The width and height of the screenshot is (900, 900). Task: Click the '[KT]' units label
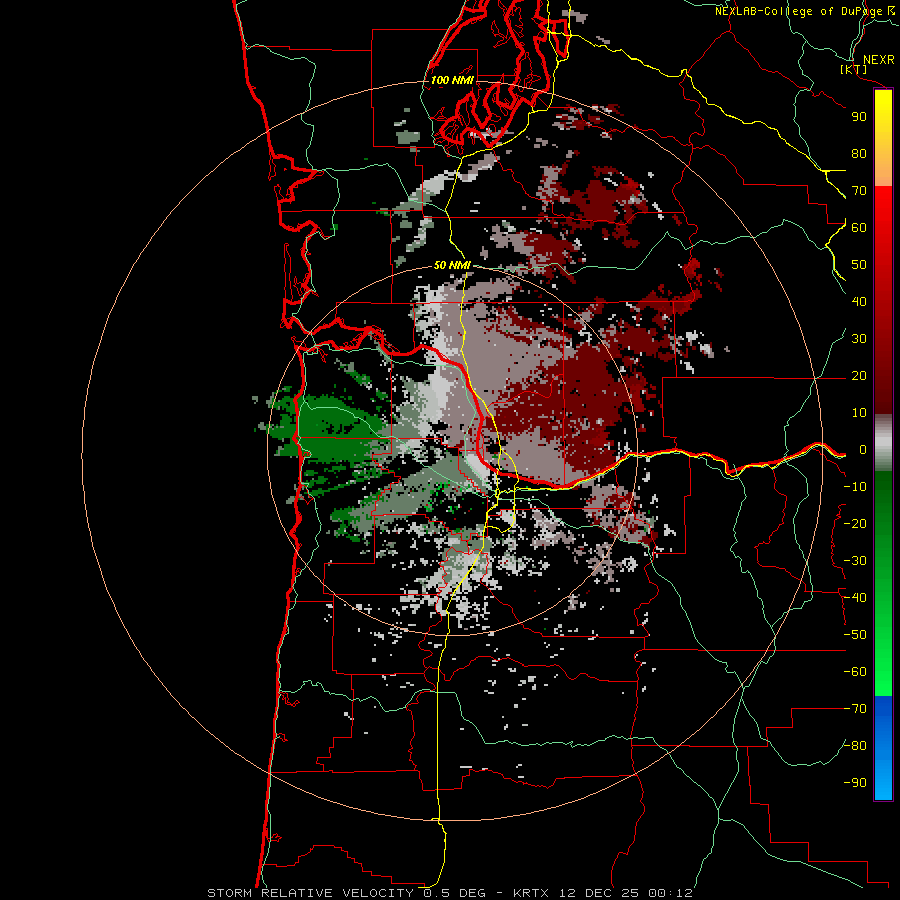click(x=854, y=69)
